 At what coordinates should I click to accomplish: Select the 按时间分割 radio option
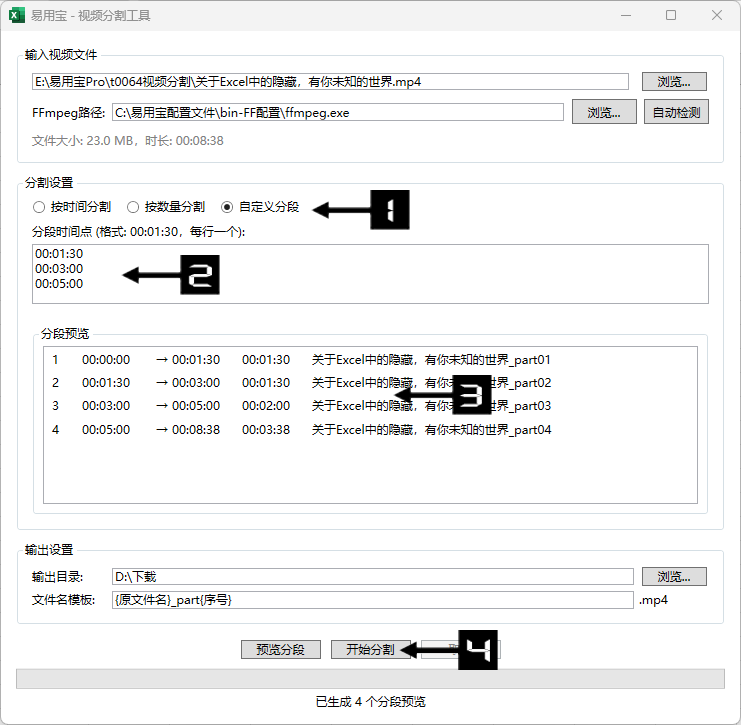(x=40, y=207)
